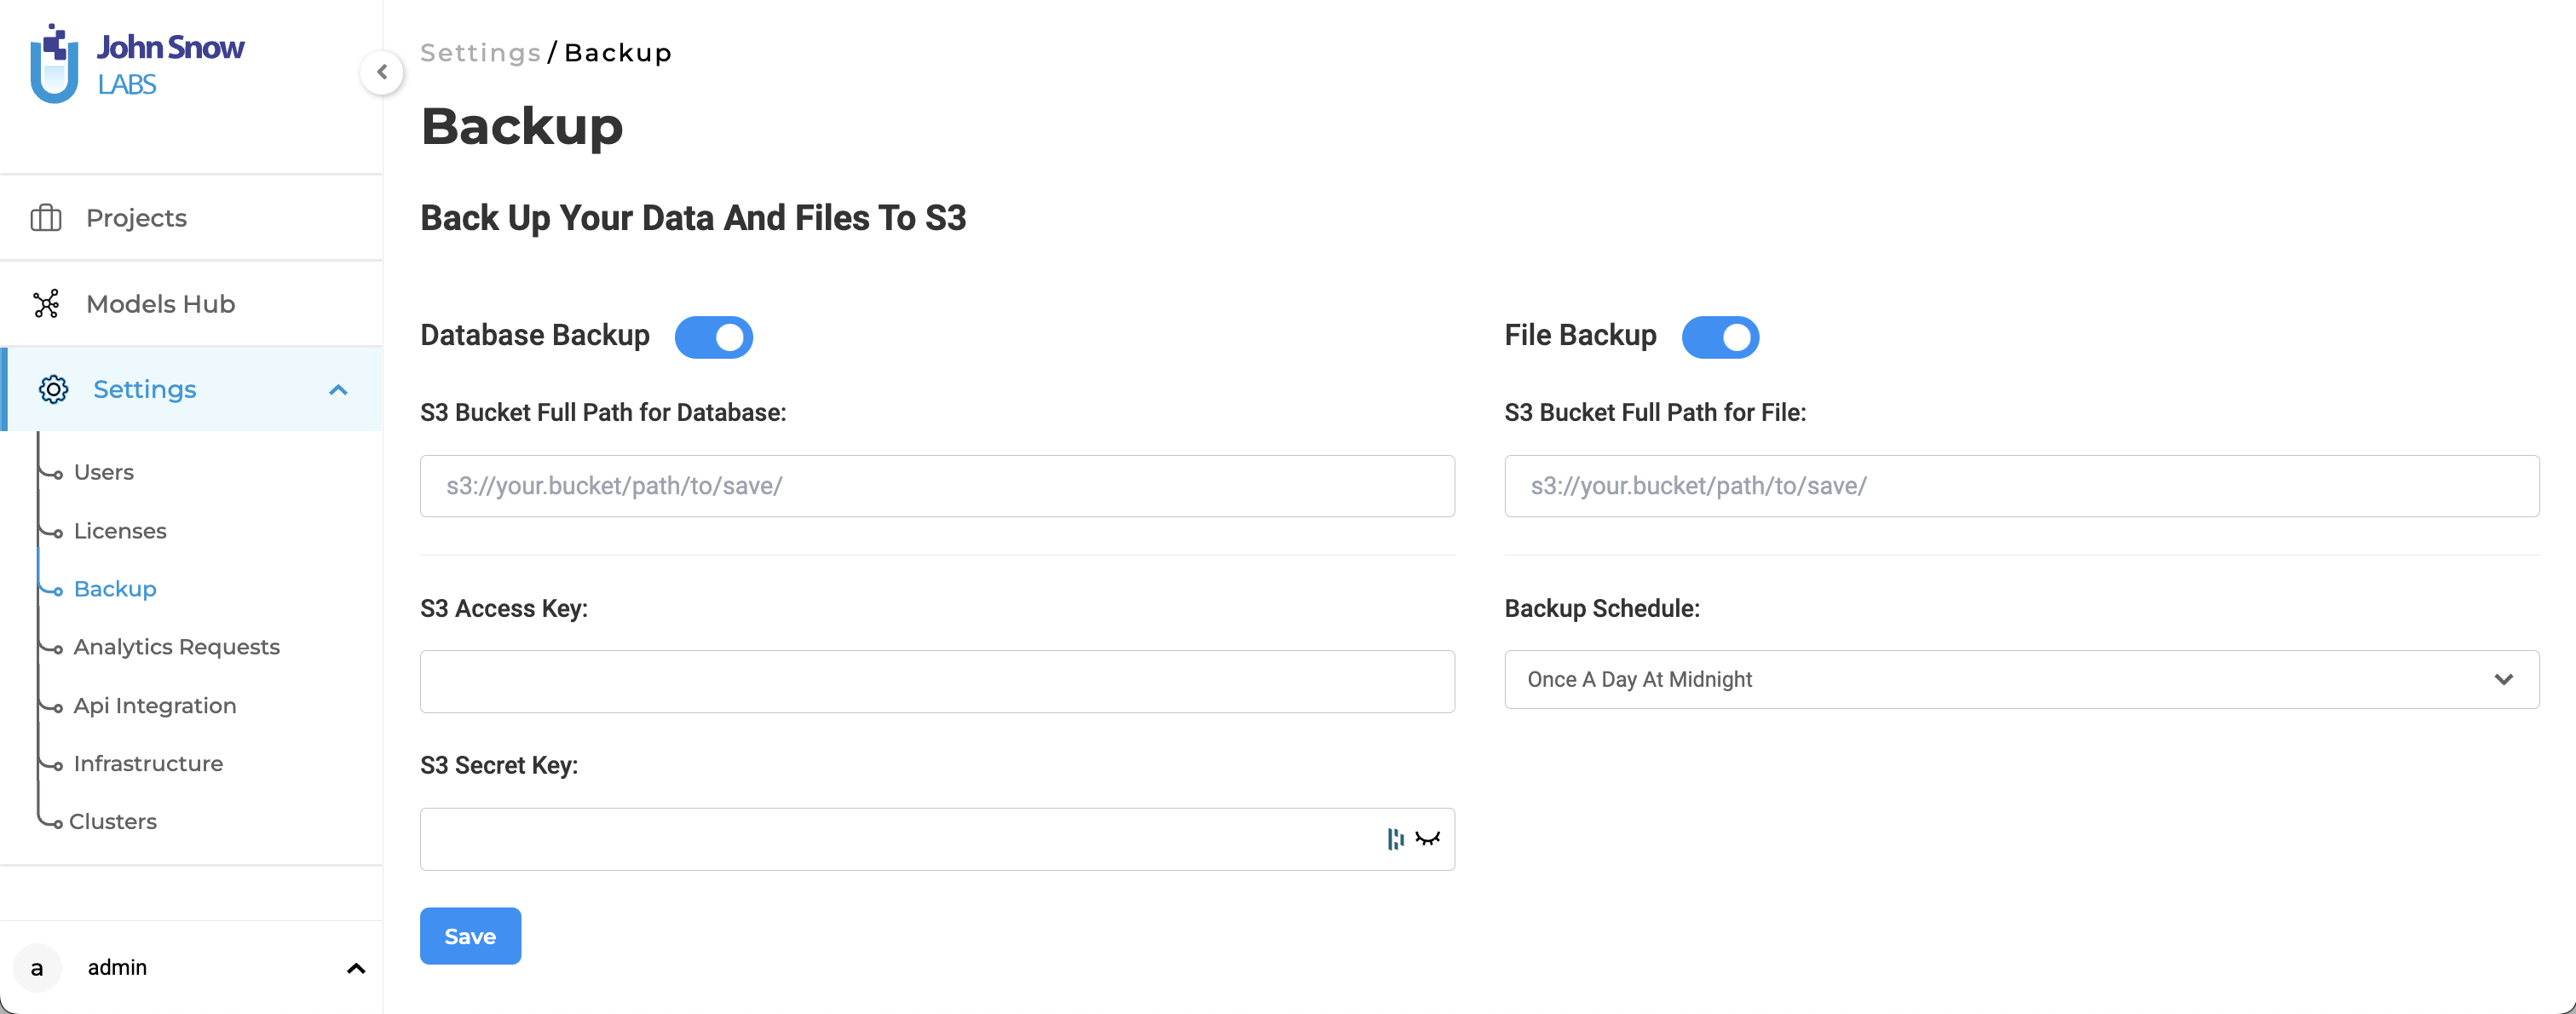Toggle Secret Key visibility eye icon
The image size is (2576, 1014).
click(1428, 839)
